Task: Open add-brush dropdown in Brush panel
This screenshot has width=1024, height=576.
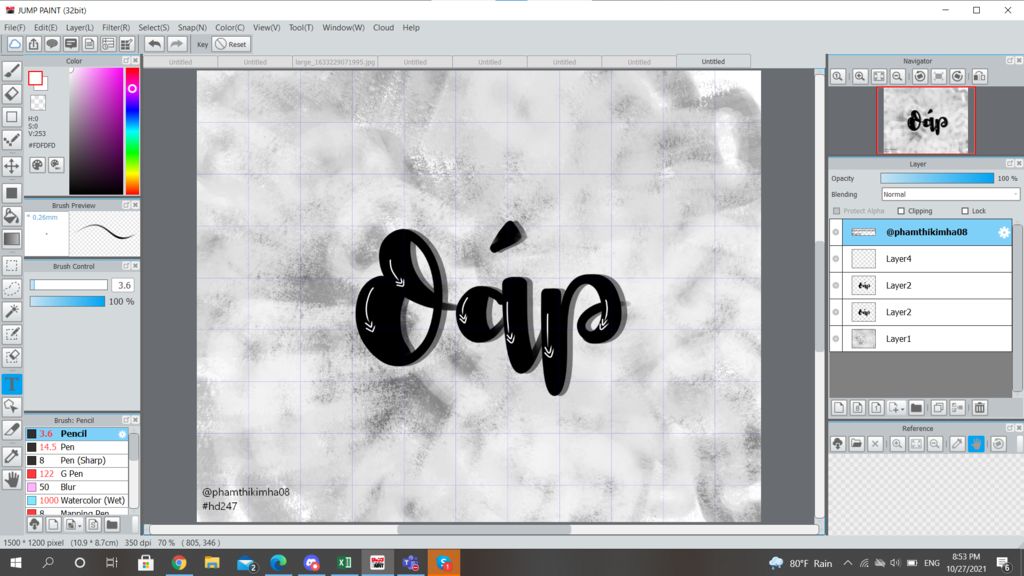Action: coord(80,525)
